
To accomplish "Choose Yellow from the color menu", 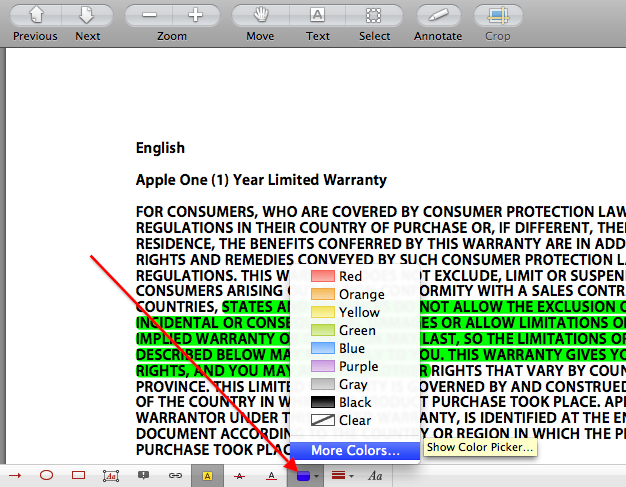I will tap(355, 312).
